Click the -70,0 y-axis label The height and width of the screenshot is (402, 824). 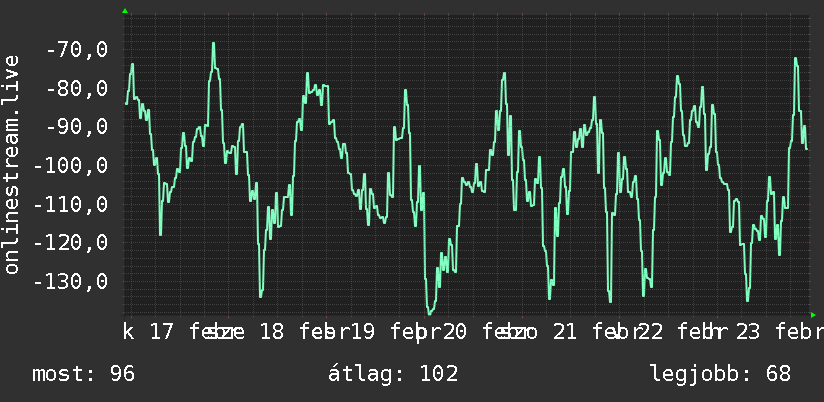[x=77, y=50]
